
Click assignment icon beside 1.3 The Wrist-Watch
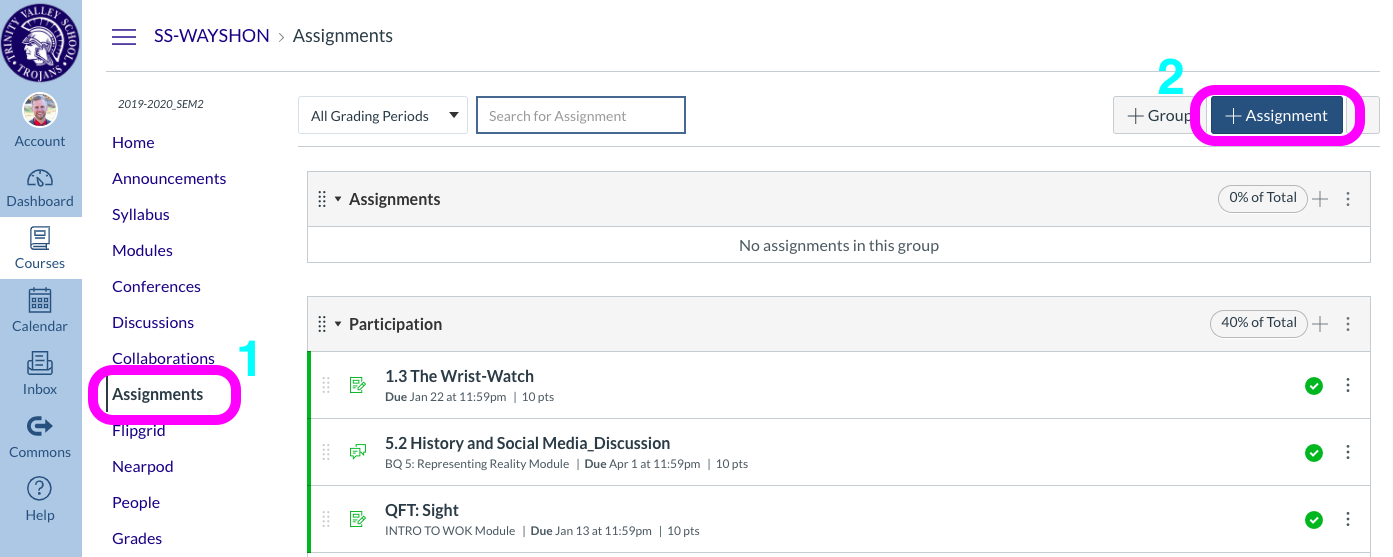click(x=357, y=385)
